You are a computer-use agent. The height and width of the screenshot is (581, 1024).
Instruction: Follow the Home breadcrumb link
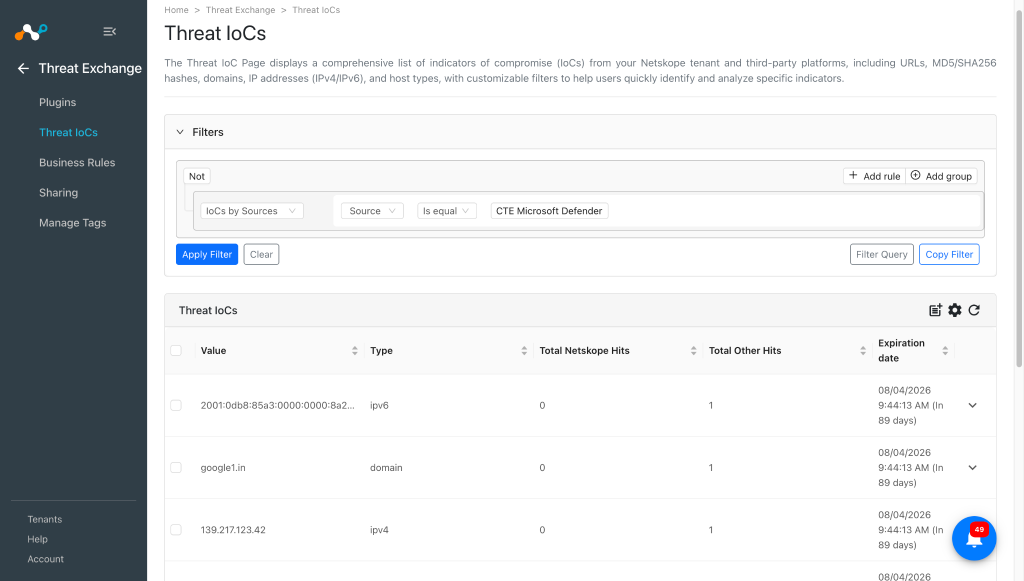click(176, 10)
